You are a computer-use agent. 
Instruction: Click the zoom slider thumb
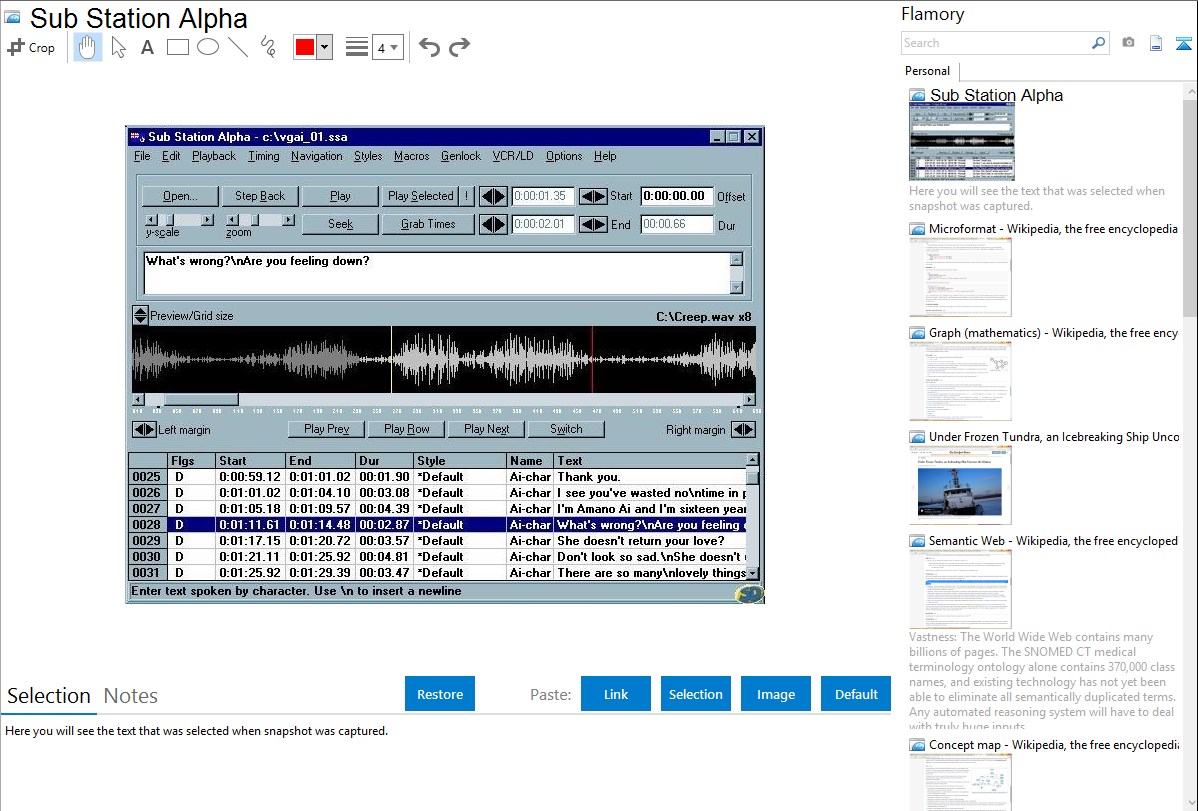255,219
